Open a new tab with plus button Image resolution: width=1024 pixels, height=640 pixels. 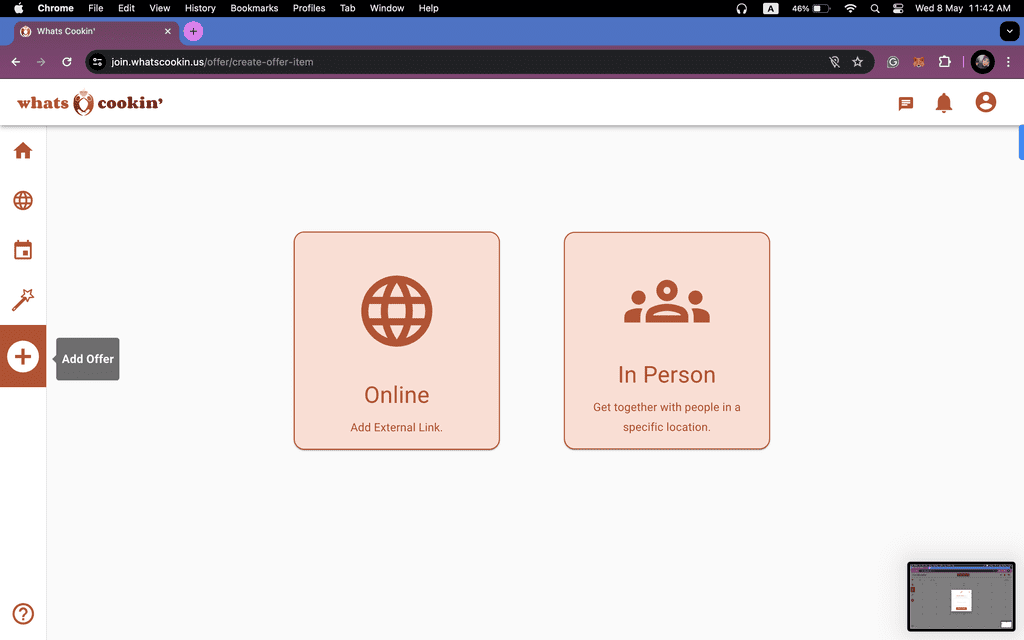click(x=193, y=31)
